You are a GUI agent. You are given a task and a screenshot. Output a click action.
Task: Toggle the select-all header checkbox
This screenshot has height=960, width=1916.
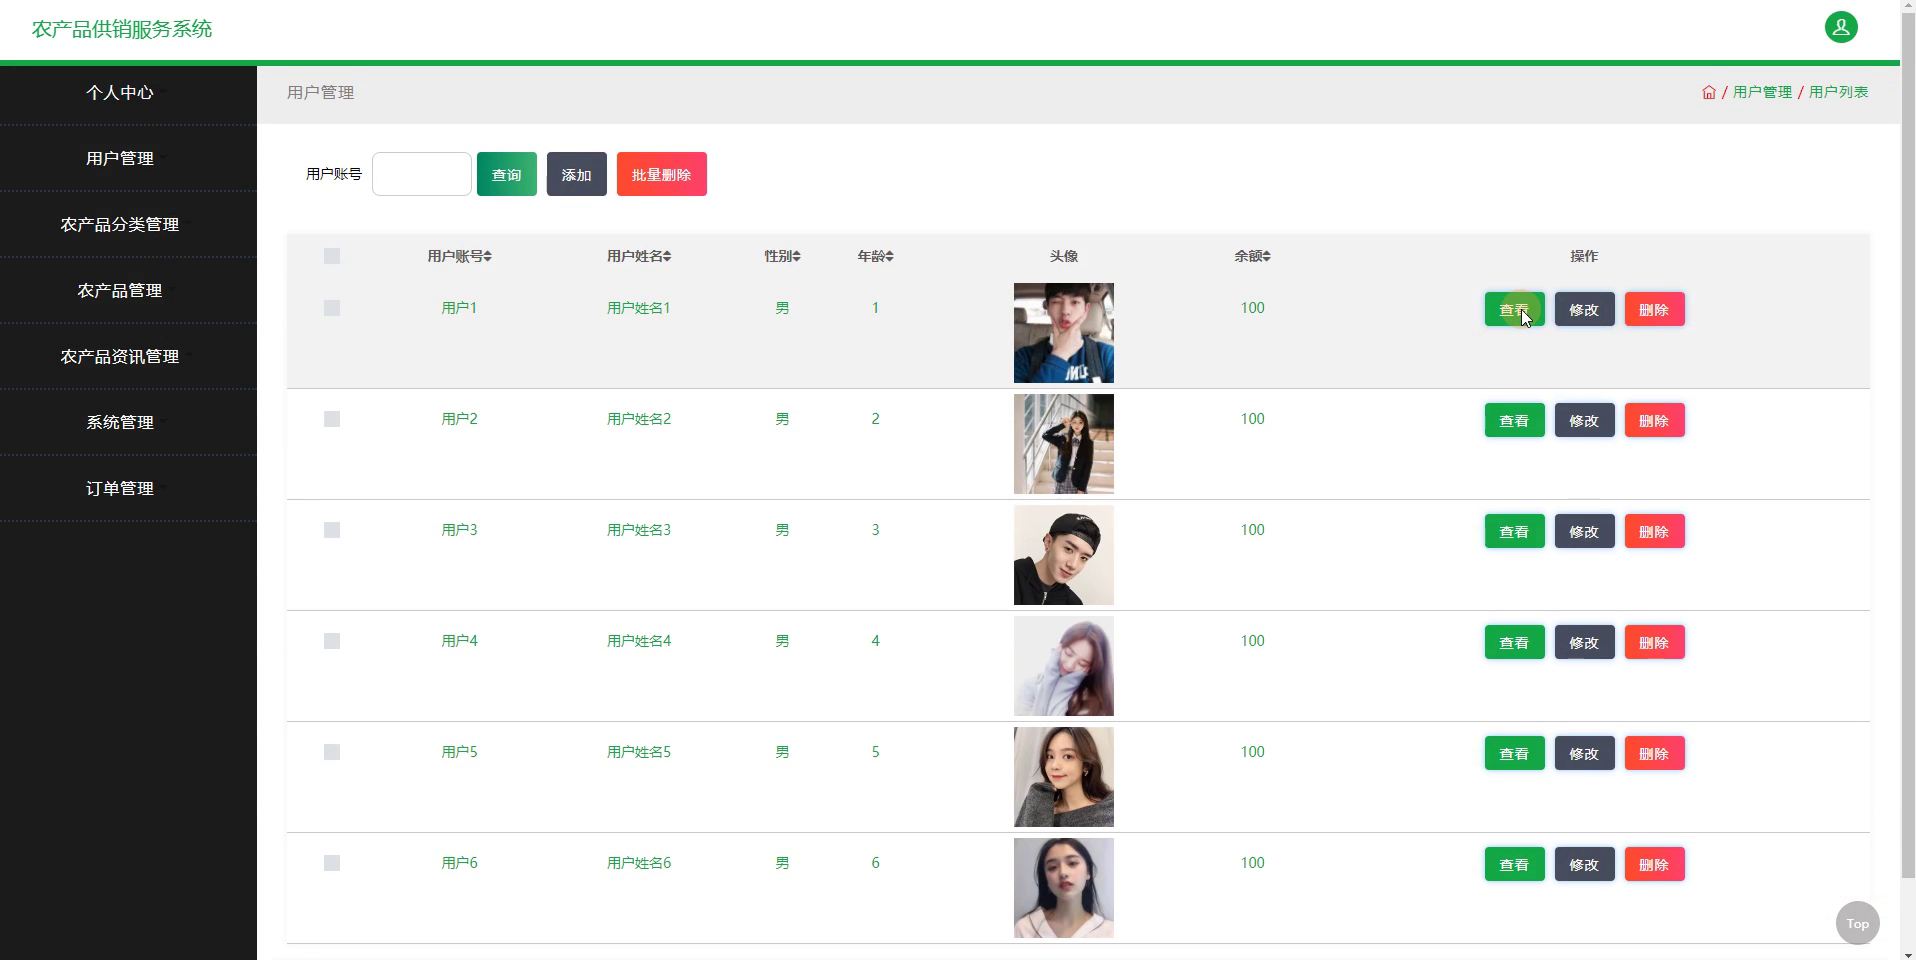[x=332, y=256]
